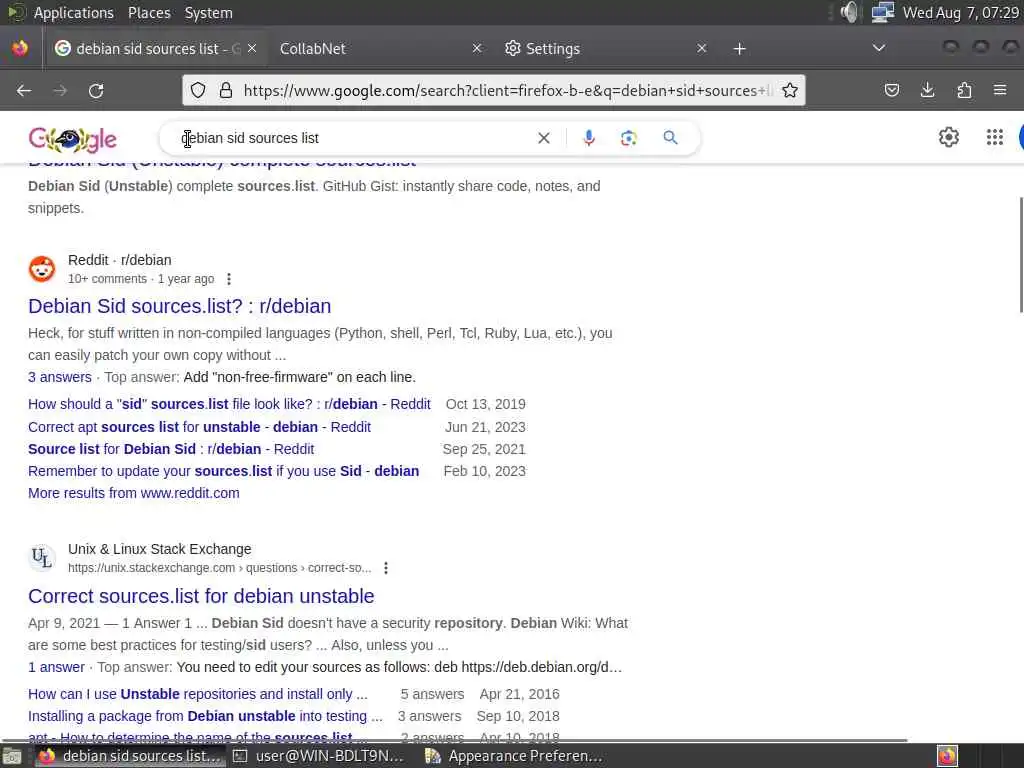The image size is (1024, 768).
Task: Open more options for the Stack Exchange result
Action: (x=386, y=568)
